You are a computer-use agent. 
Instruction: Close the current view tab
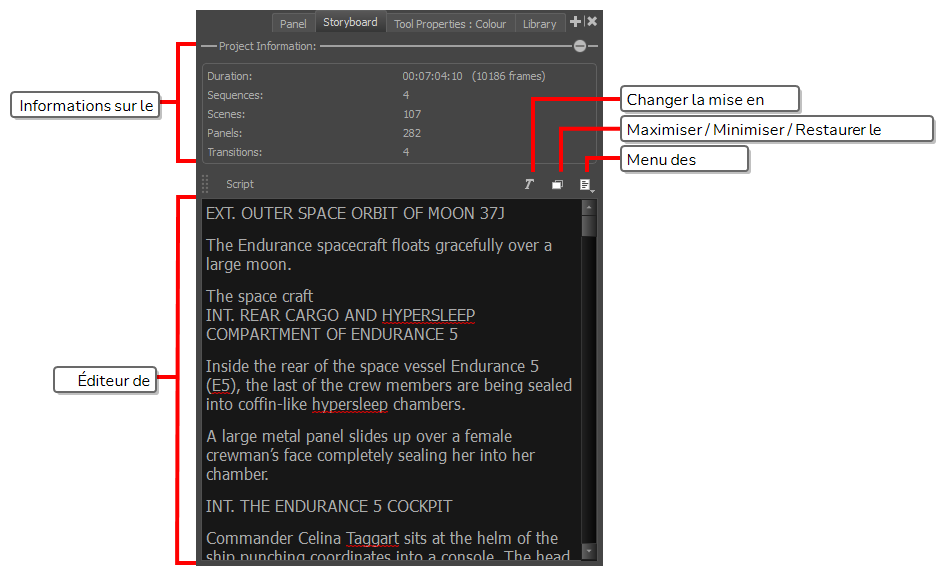592,22
